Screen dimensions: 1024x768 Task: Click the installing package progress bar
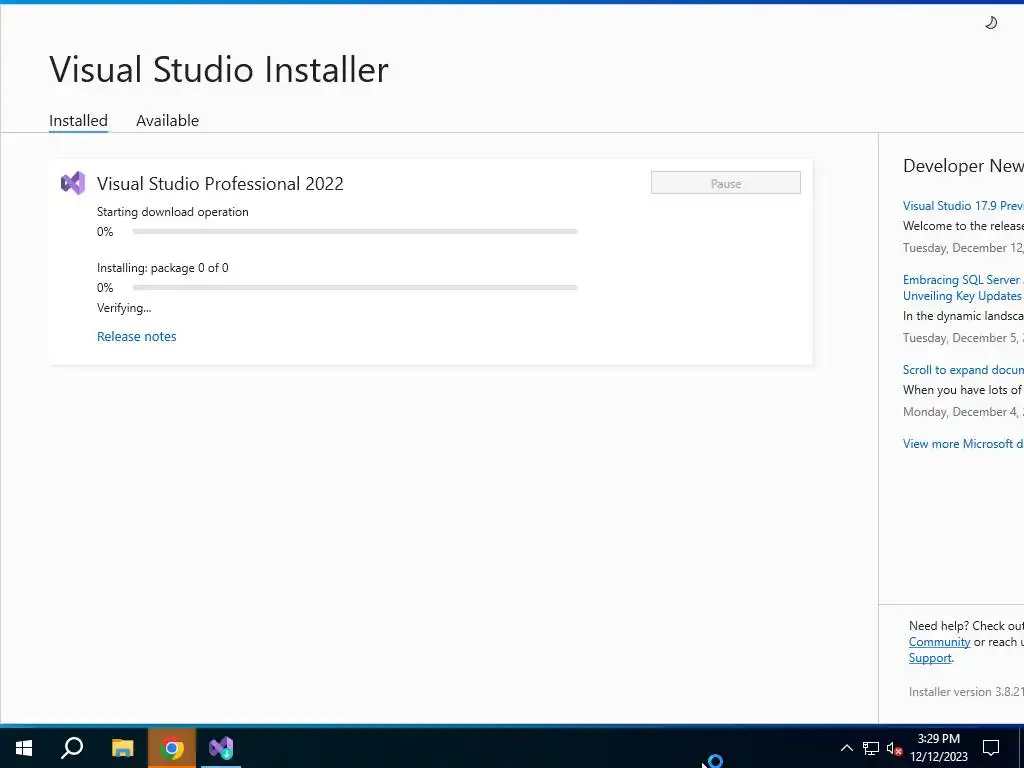pyautogui.click(x=355, y=287)
